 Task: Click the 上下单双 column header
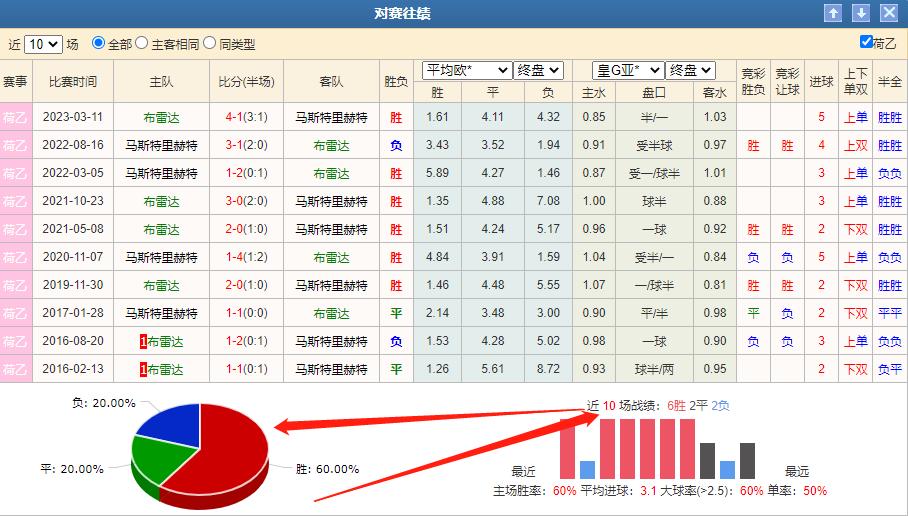tap(855, 82)
